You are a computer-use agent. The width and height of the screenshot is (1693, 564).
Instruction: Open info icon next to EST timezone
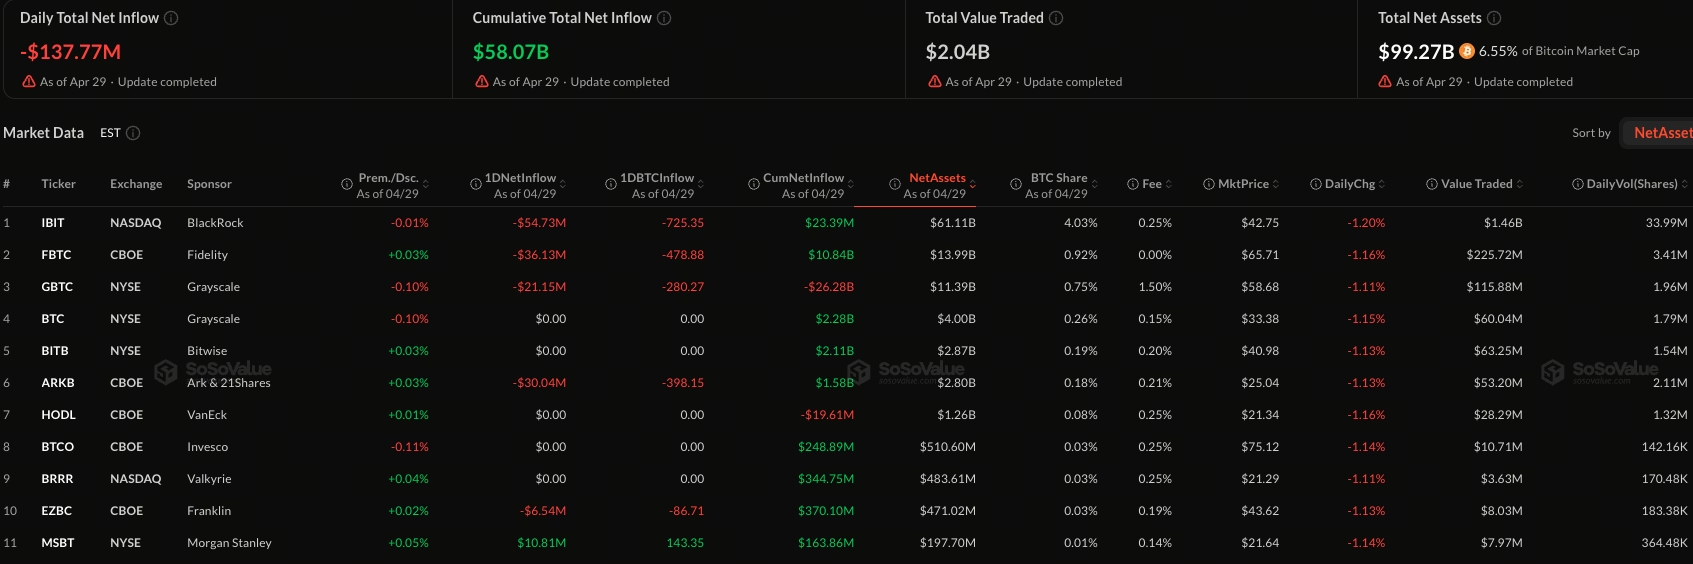click(133, 133)
